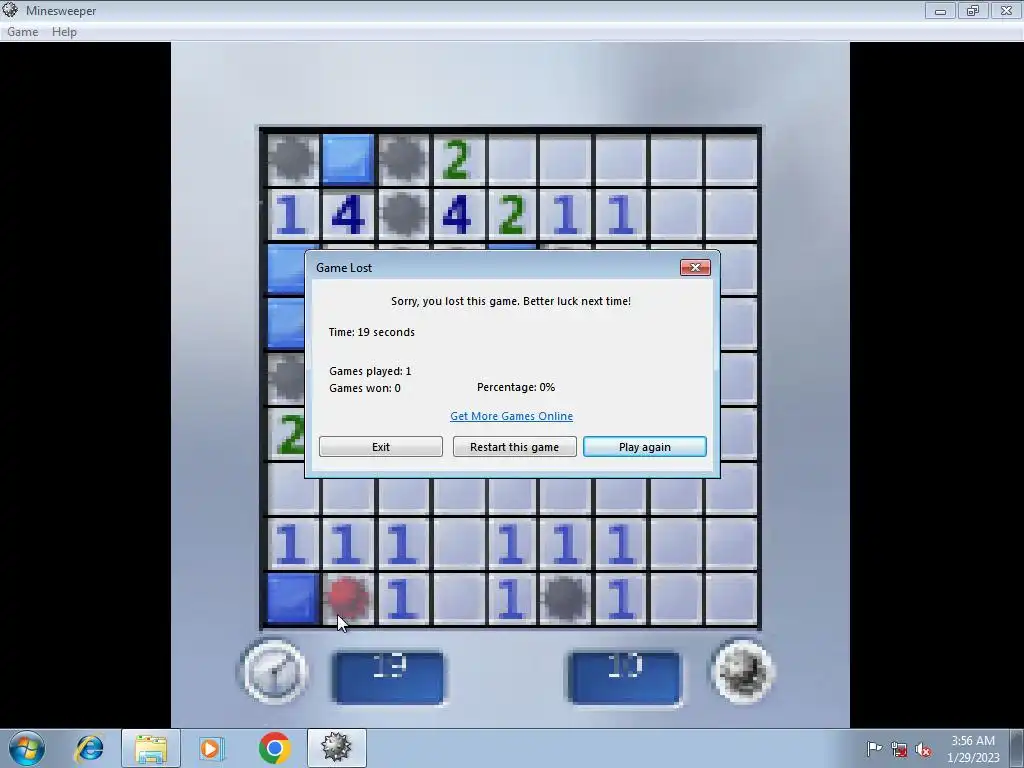The height and width of the screenshot is (768, 1024).
Task: Click the blue timer display showing 19
Action: 389,677
